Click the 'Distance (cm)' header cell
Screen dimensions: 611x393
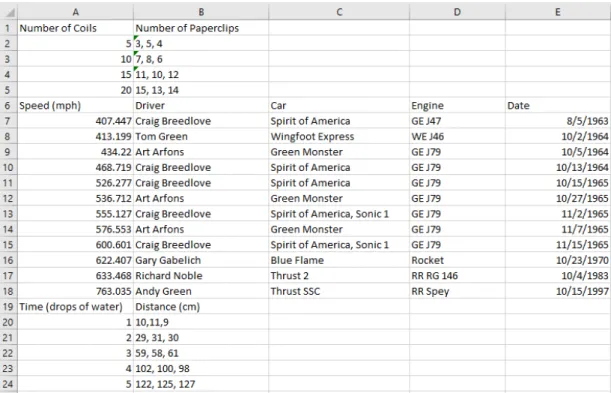201,307
